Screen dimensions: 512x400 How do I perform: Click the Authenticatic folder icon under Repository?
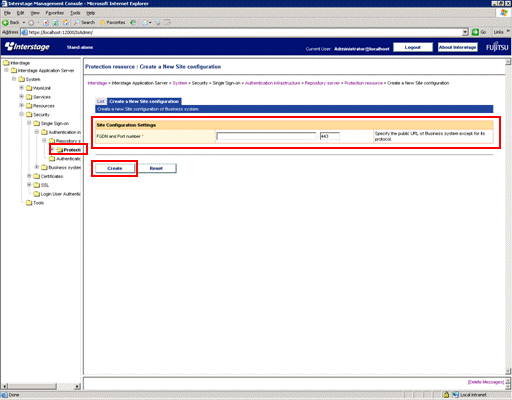pos(52,159)
